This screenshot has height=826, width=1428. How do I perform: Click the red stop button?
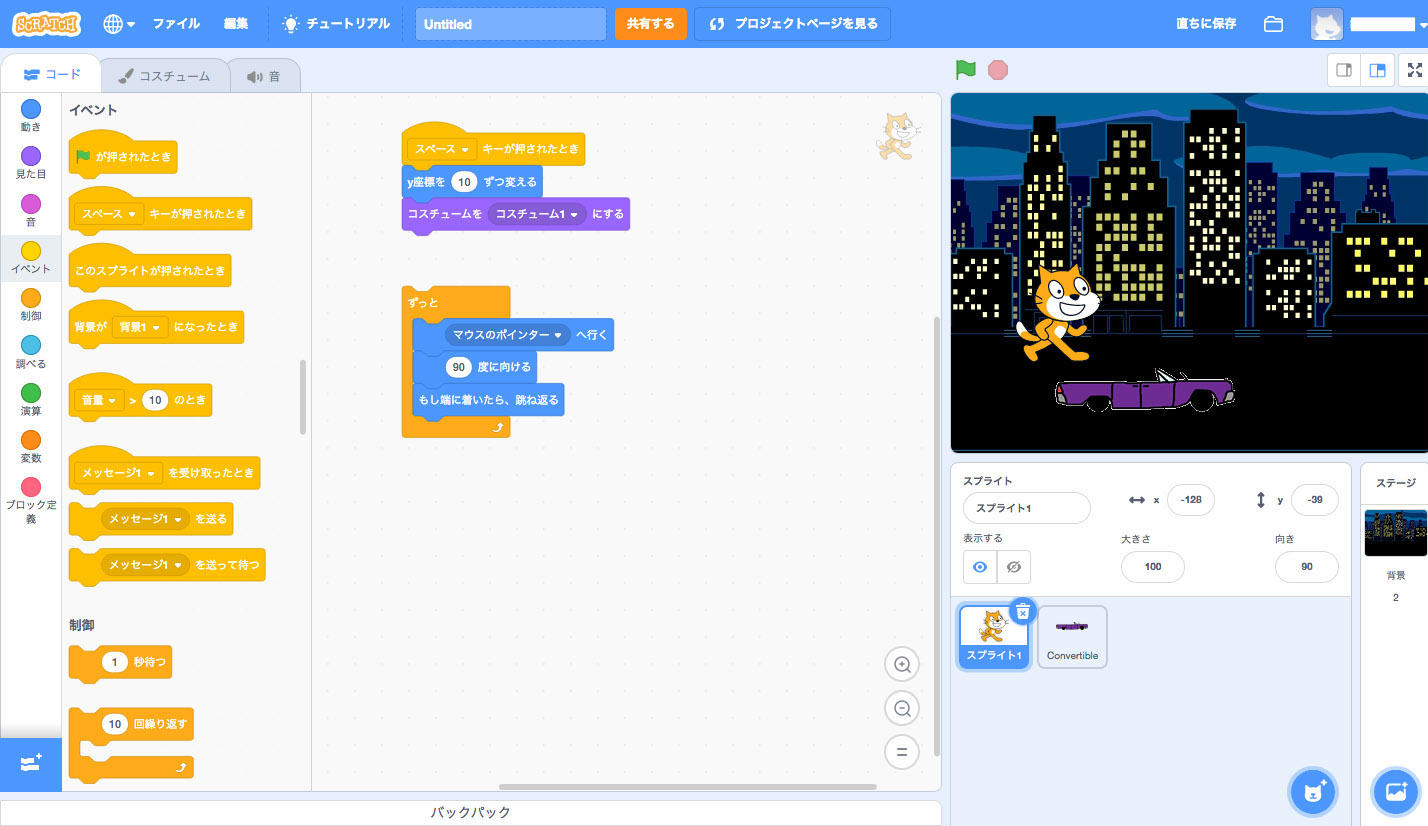point(997,70)
